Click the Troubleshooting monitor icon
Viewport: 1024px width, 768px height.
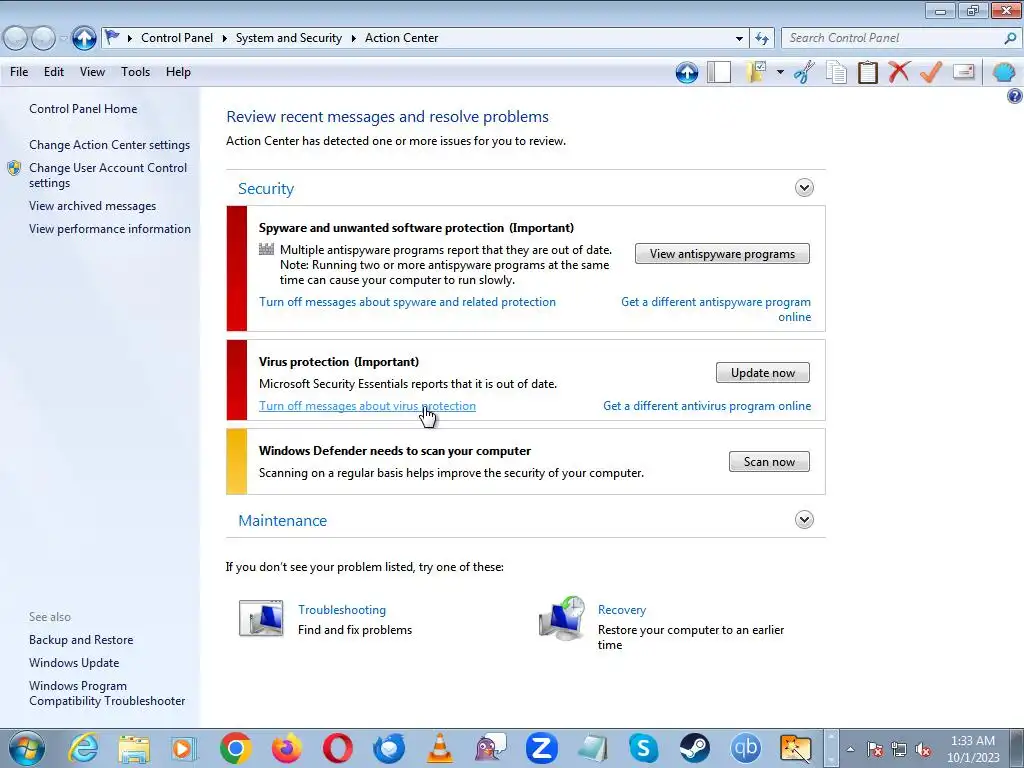[x=261, y=618]
